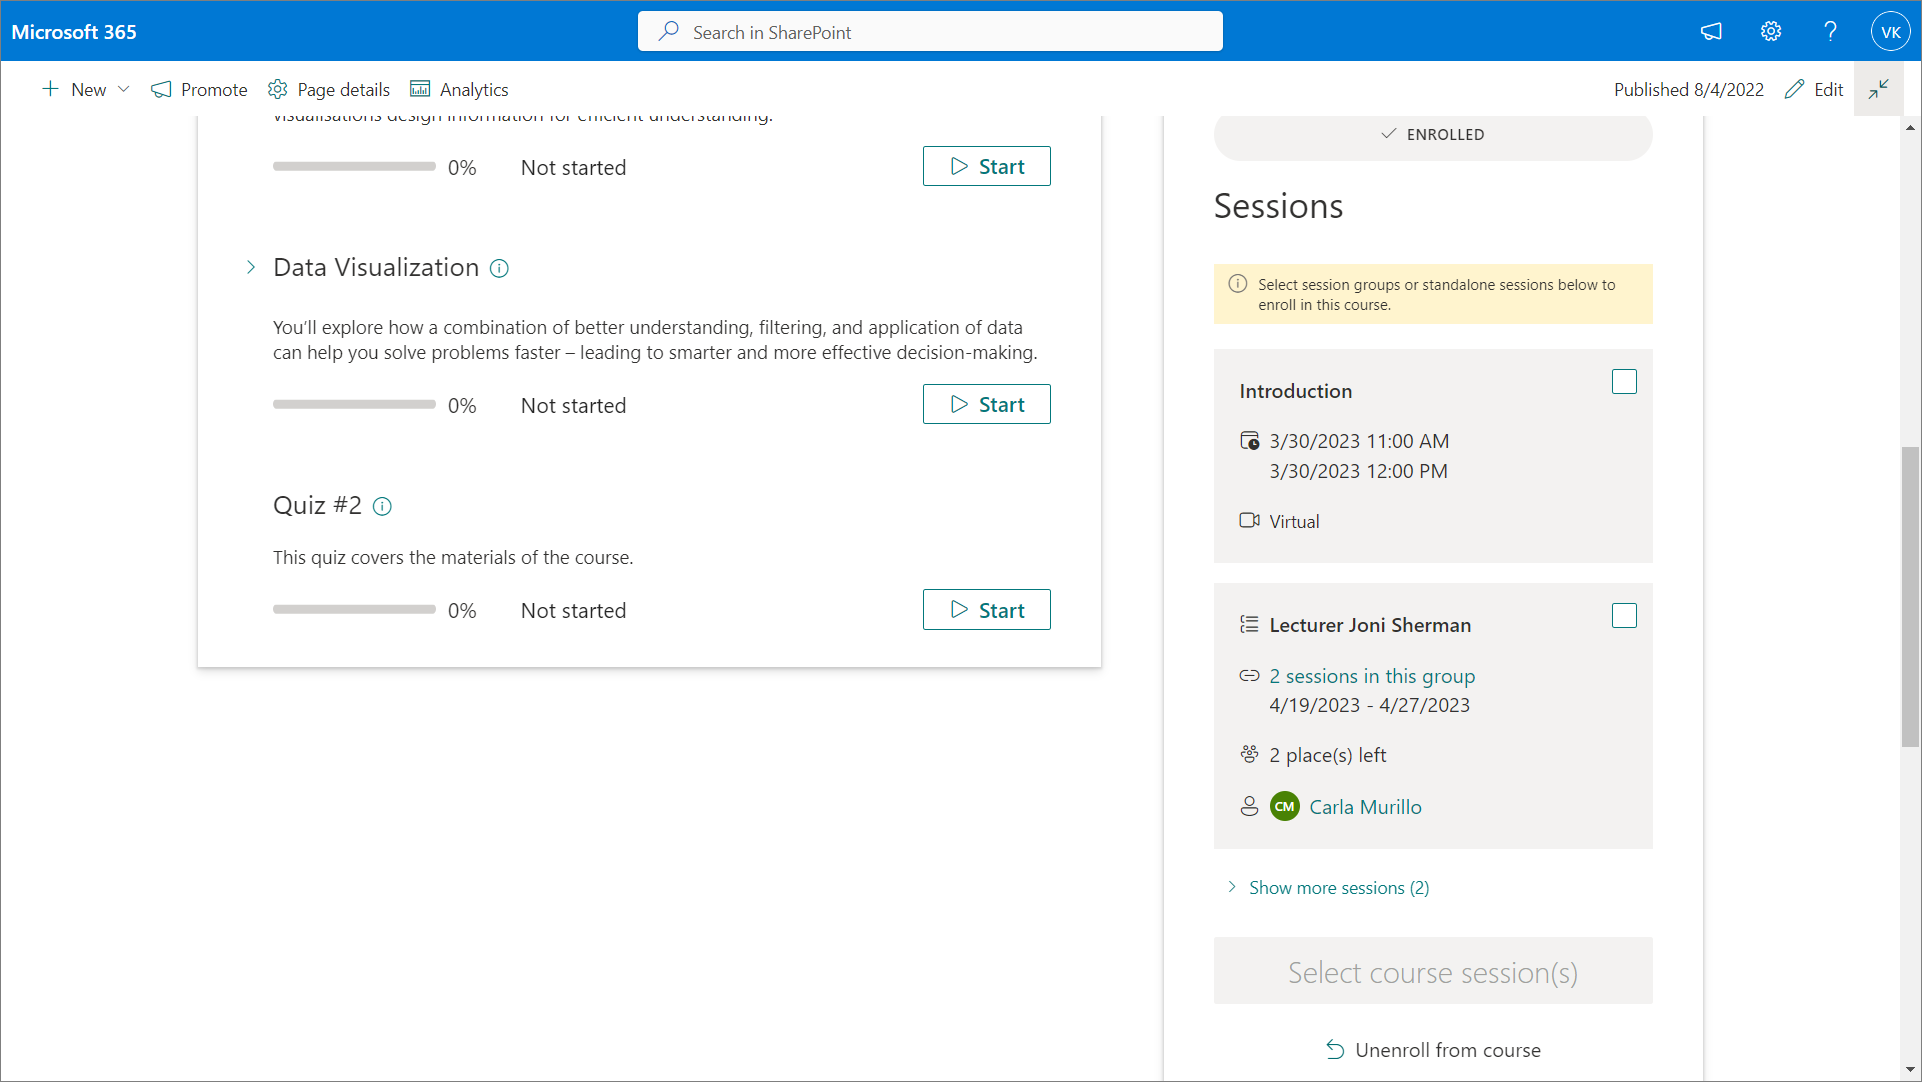Click the plus icon next to New
Screen dimensions: 1922x1082
click(x=50, y=89)
